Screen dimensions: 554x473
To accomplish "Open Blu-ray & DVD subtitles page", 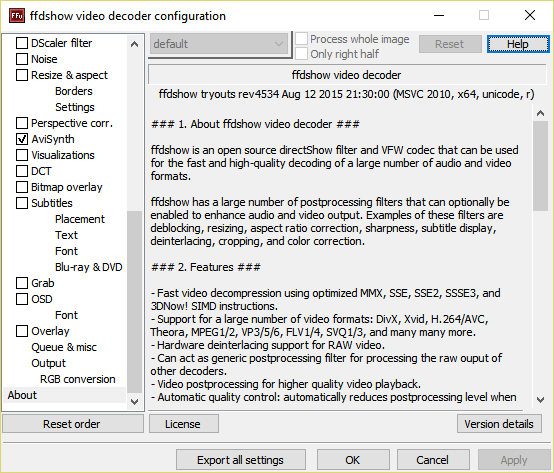I will [x=88, y=267].
